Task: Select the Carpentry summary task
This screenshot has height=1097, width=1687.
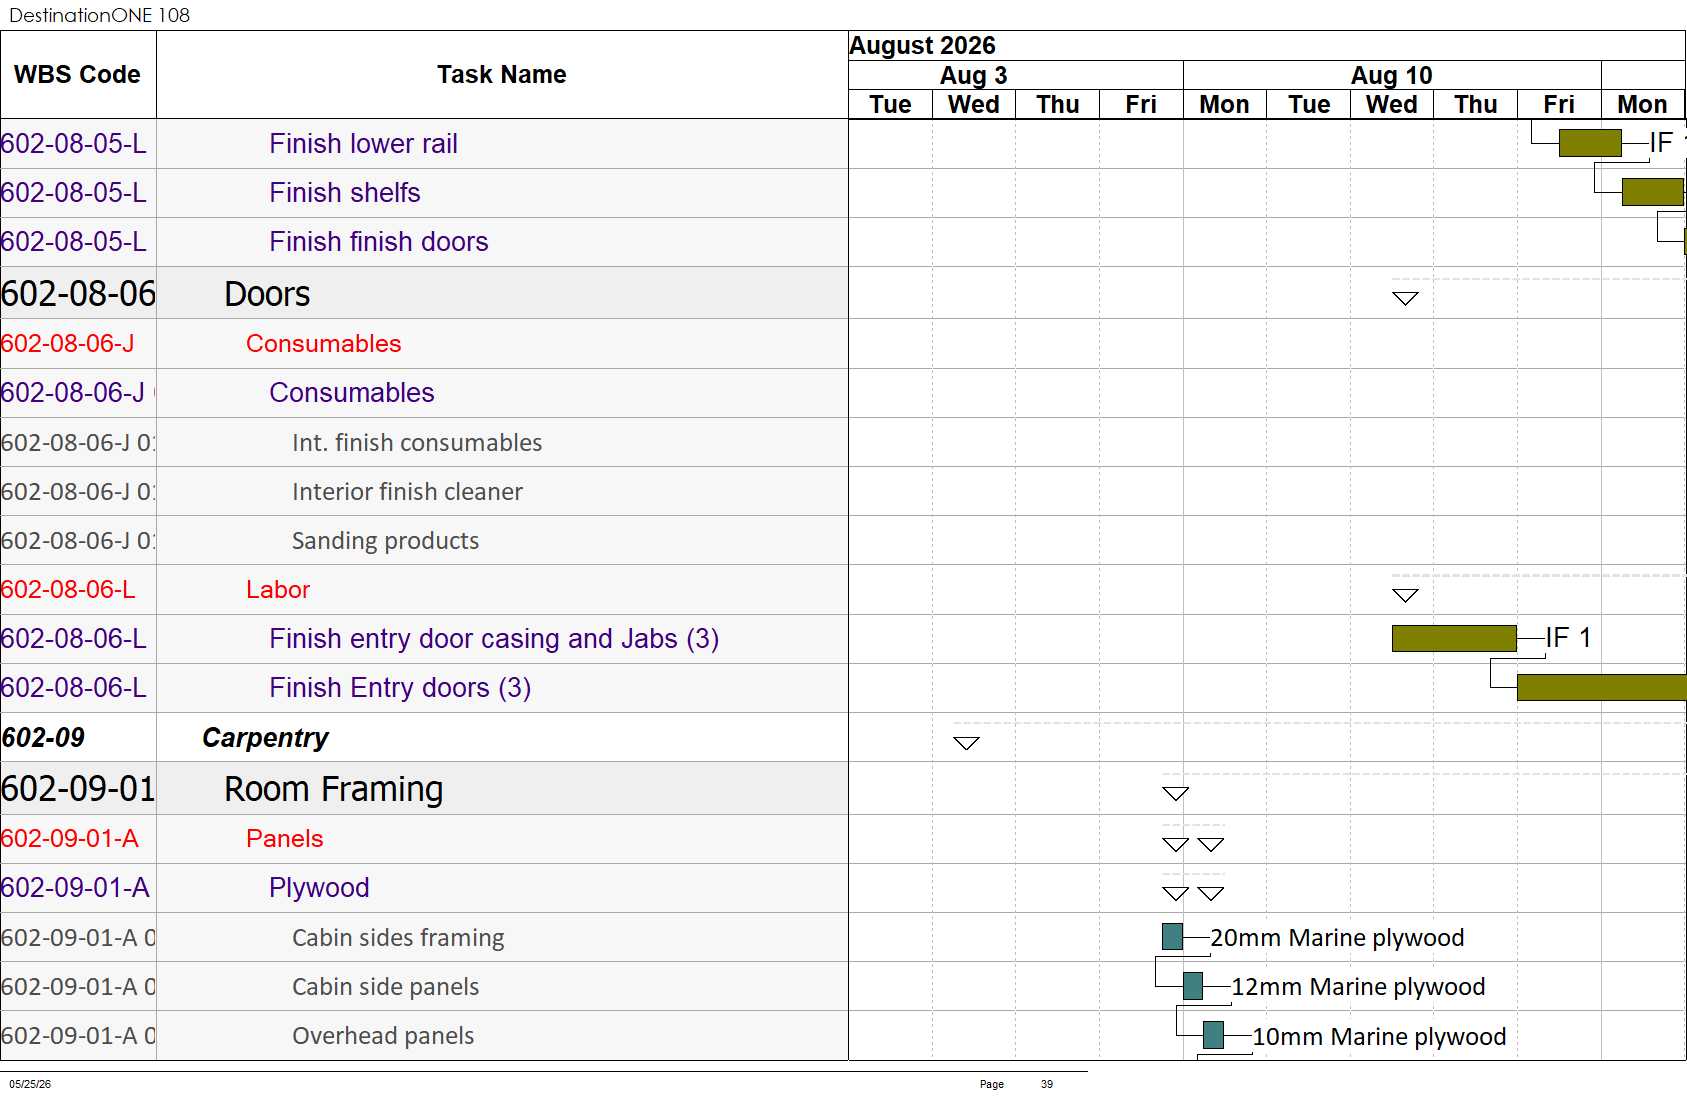Action: [x=265, y=738]
